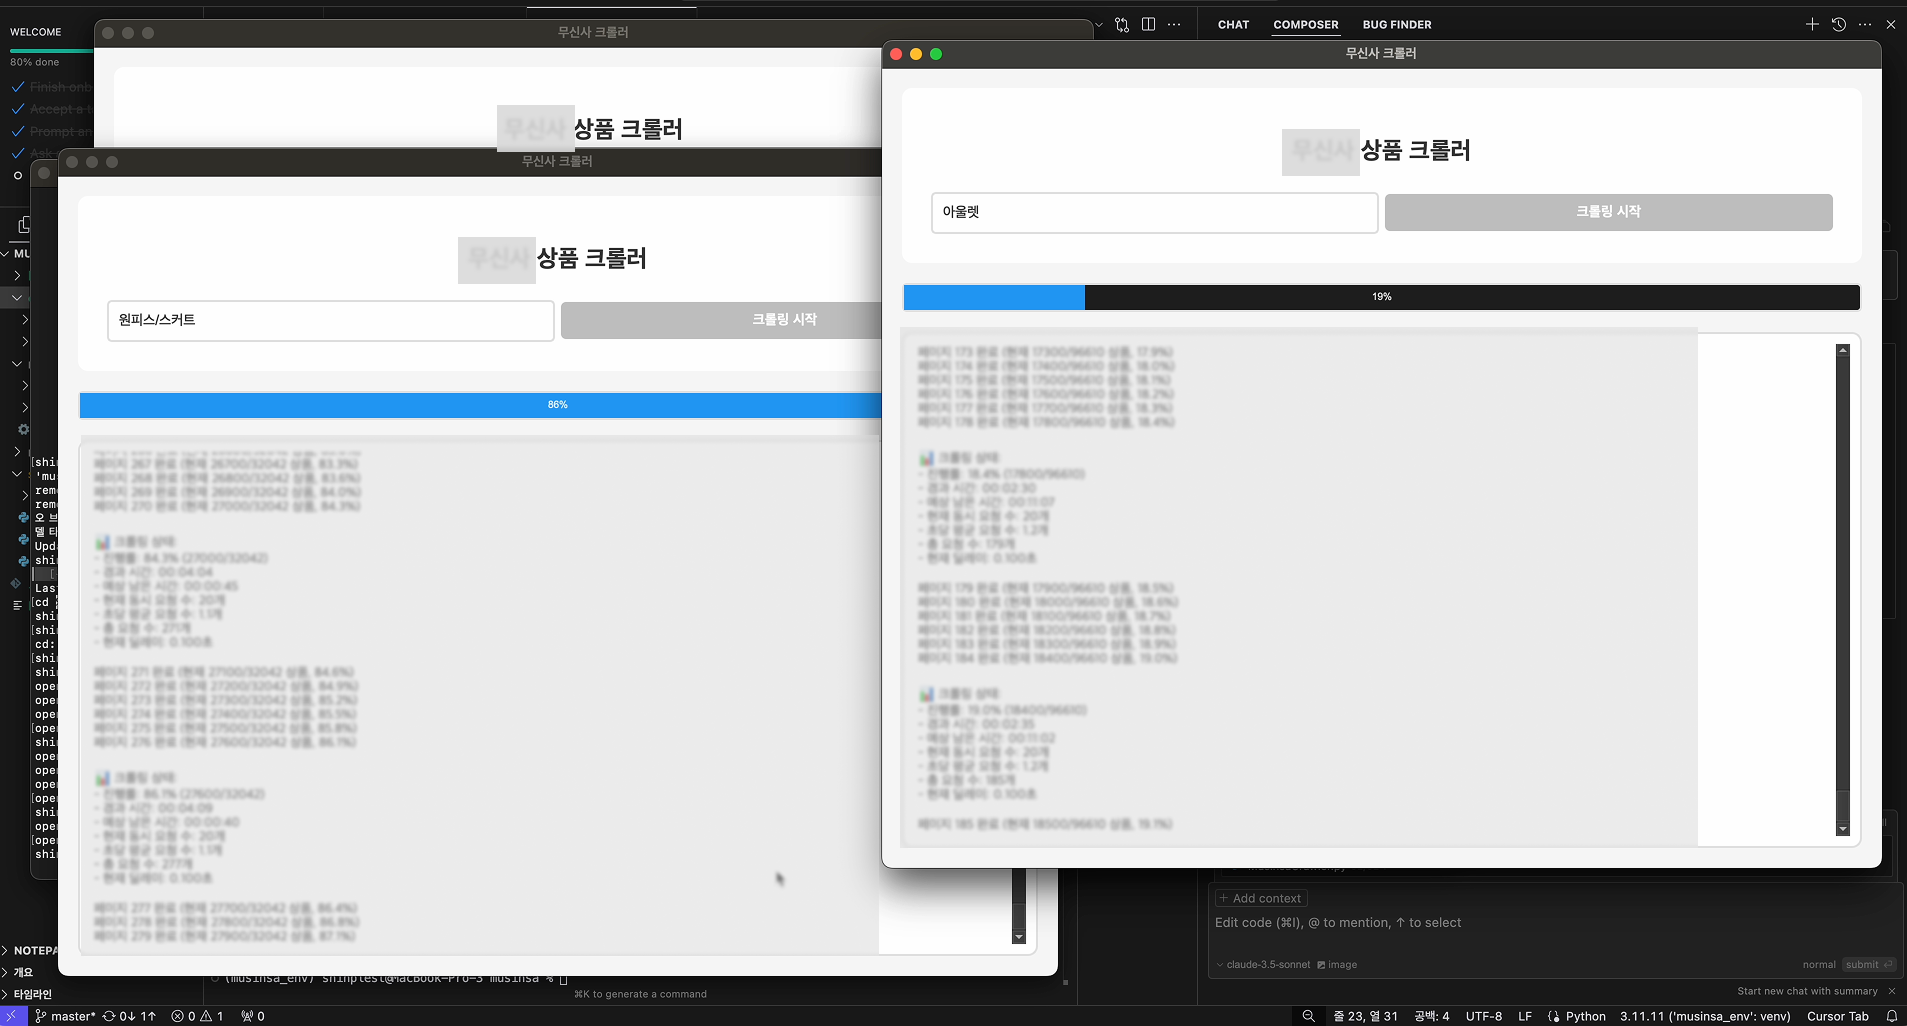Screen dimensions: 1907x1026
Task: Click the errors and warnings status indicator
Action: pyautogui.click(x=197, y=1016)
